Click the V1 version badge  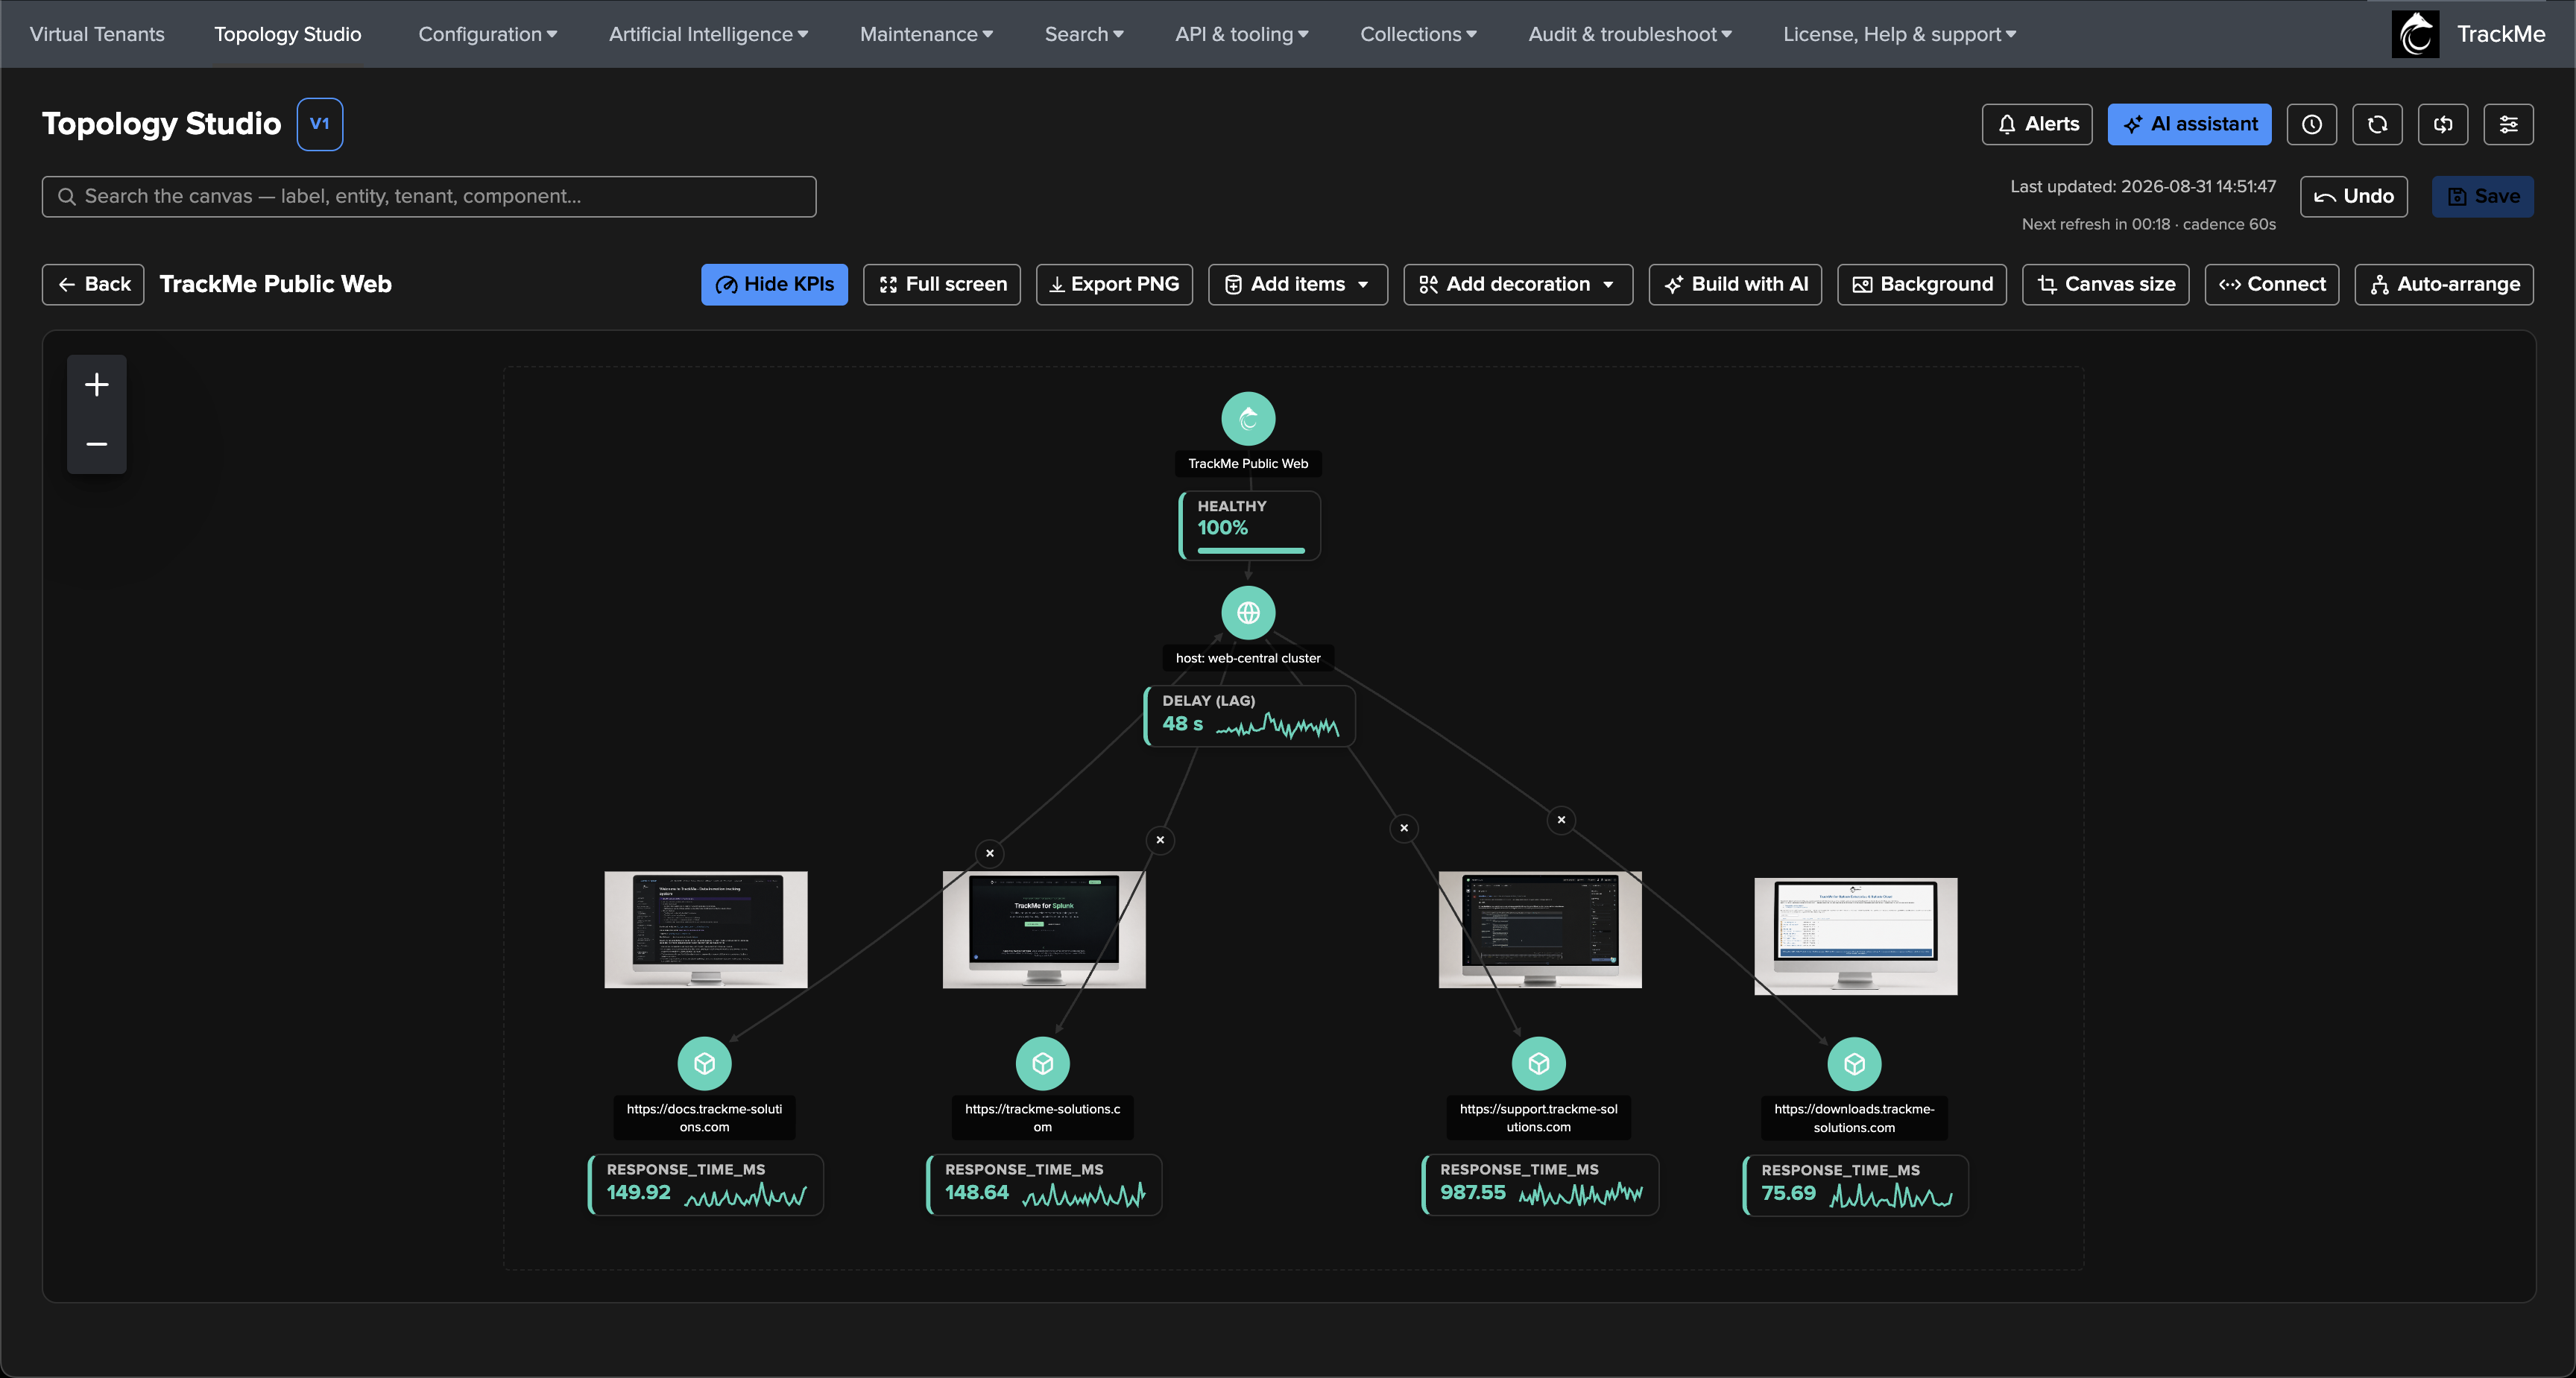320,124
